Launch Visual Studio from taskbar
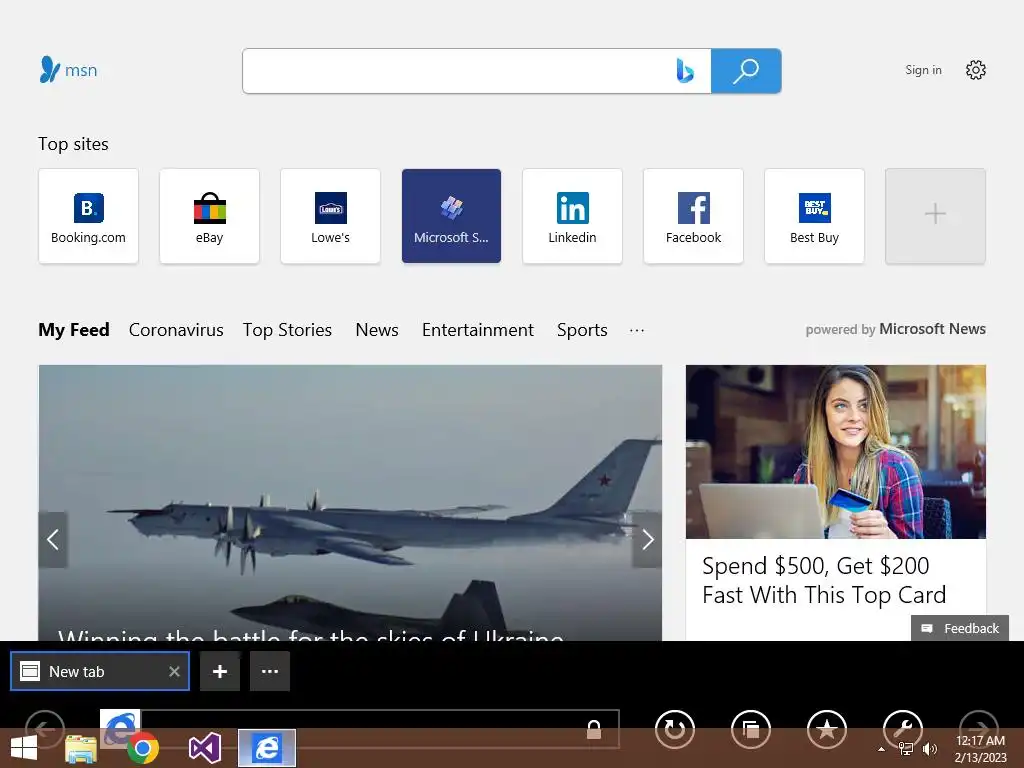Screen dimensions: 1024x768 coord(204,748)
